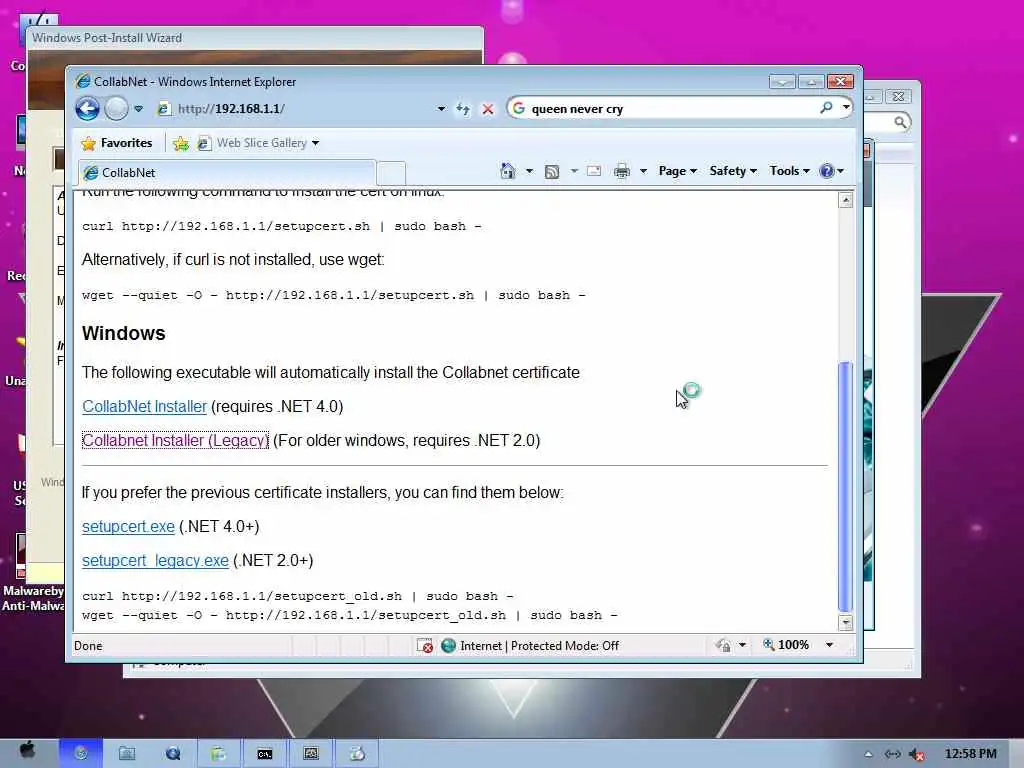Click the Done status text
1024x768 pixels.
(88, 646)
